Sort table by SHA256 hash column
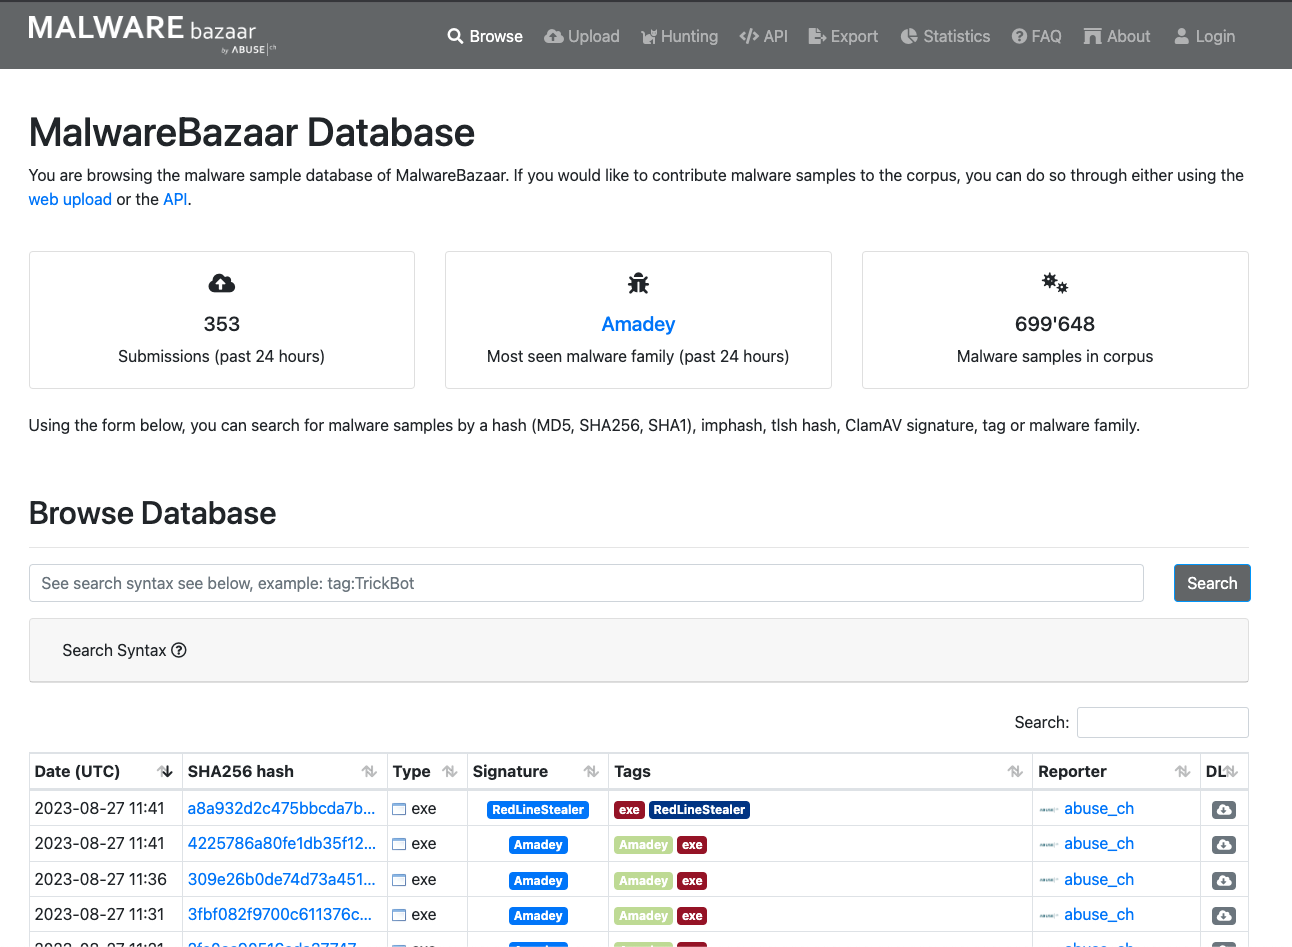Screen dimensions: 1292x947 point(369,771)
